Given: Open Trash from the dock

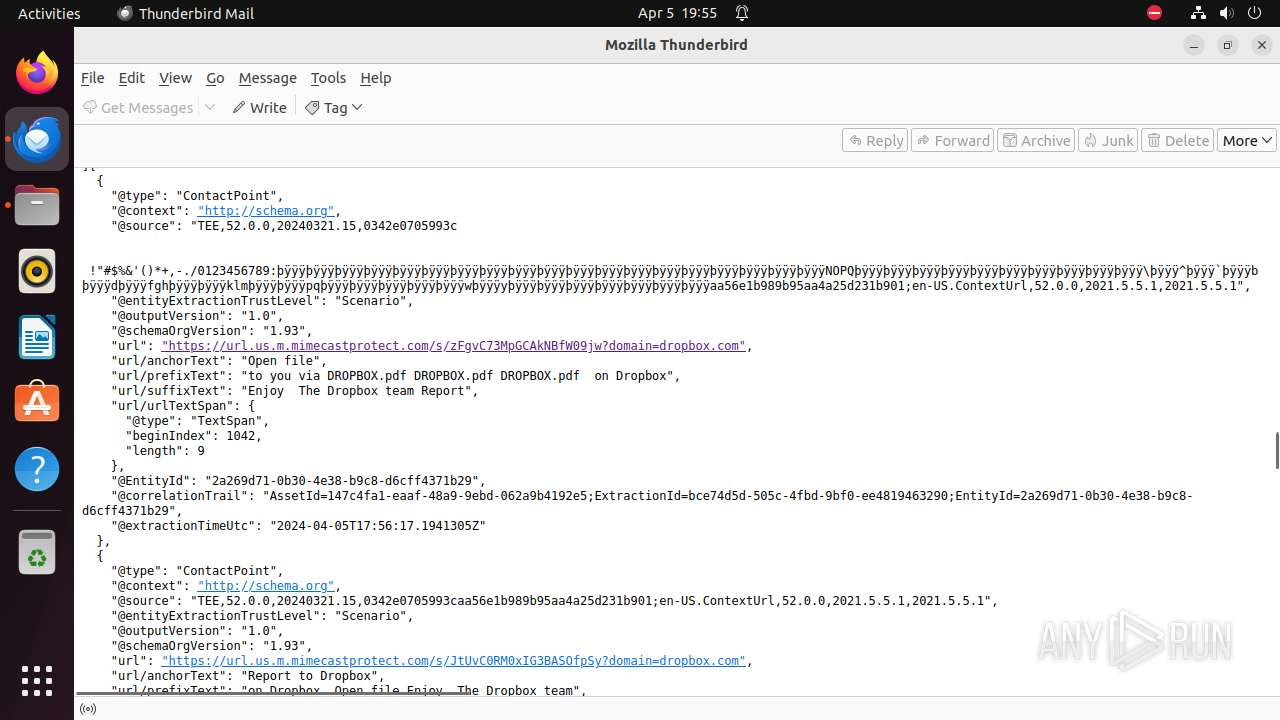Looking at the screenshot, I should 37,552.
